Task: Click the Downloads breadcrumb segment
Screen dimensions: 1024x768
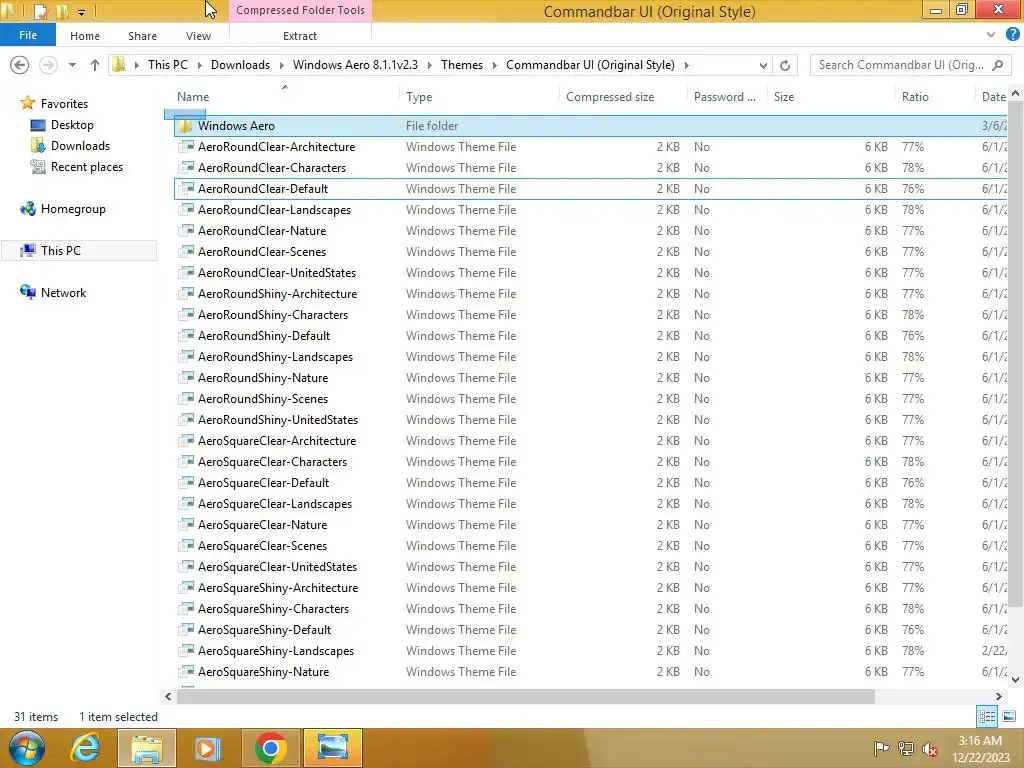Action: (x=240, y=65)
